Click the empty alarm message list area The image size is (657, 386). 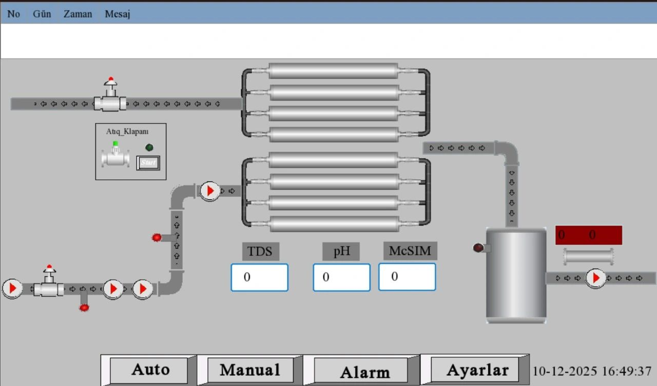[328, 41]
